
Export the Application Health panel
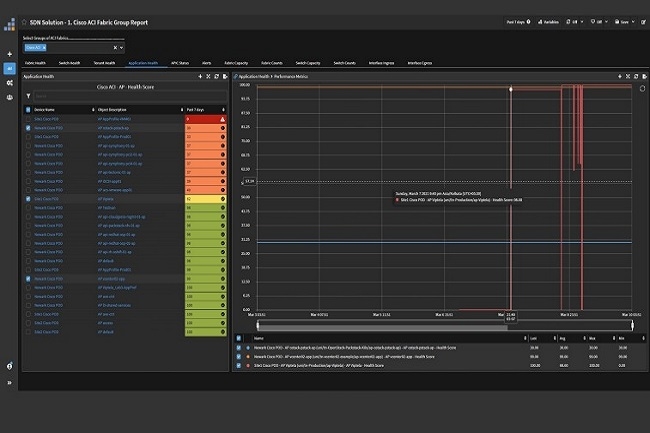click(x=225, y=77)
